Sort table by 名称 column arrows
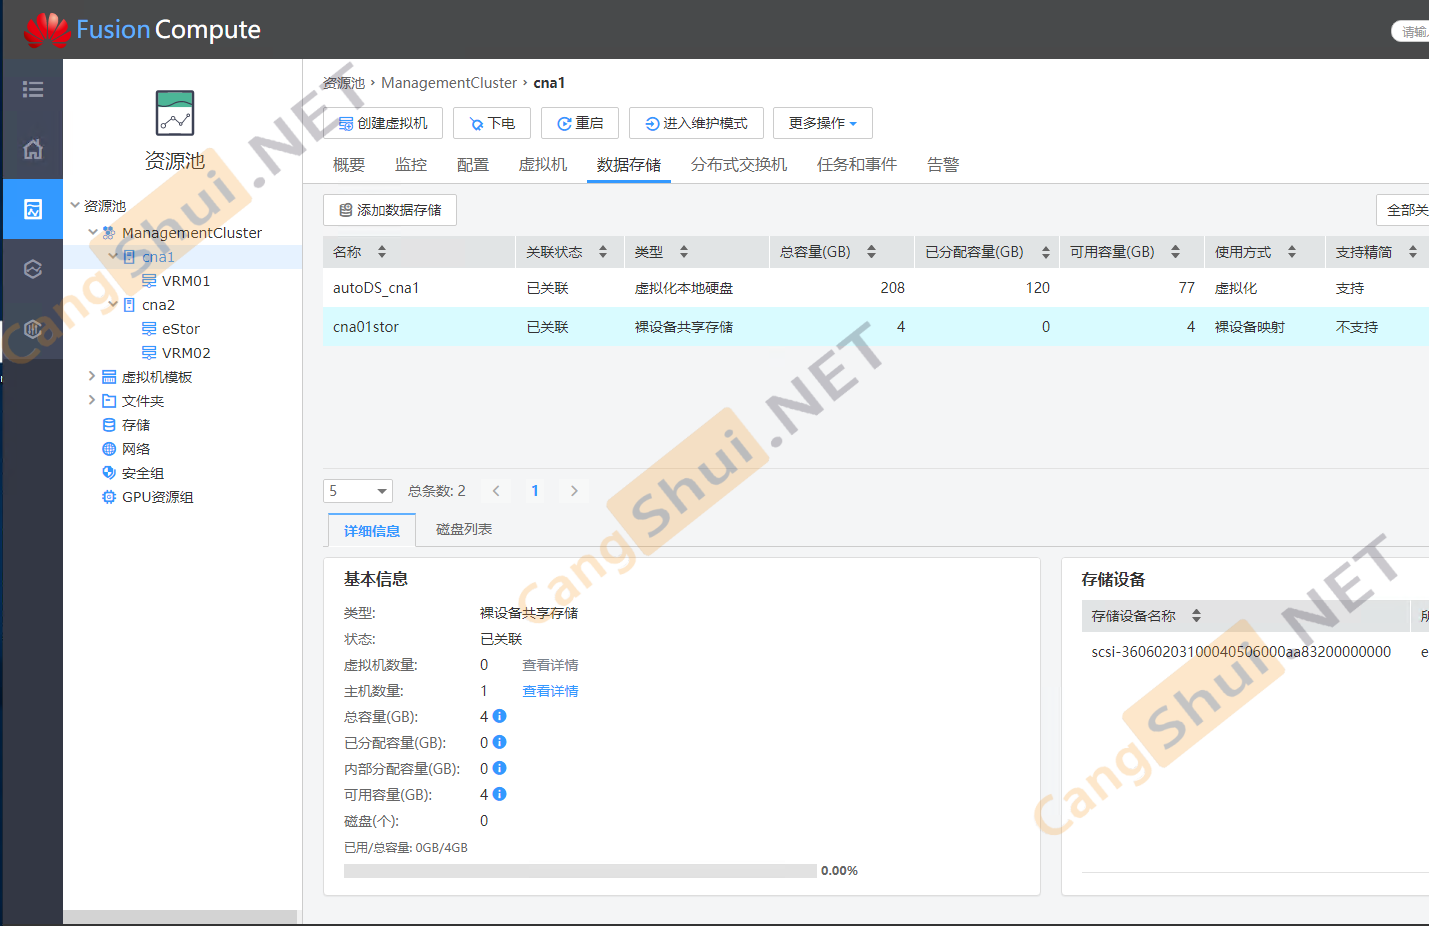 pos(382,252)
